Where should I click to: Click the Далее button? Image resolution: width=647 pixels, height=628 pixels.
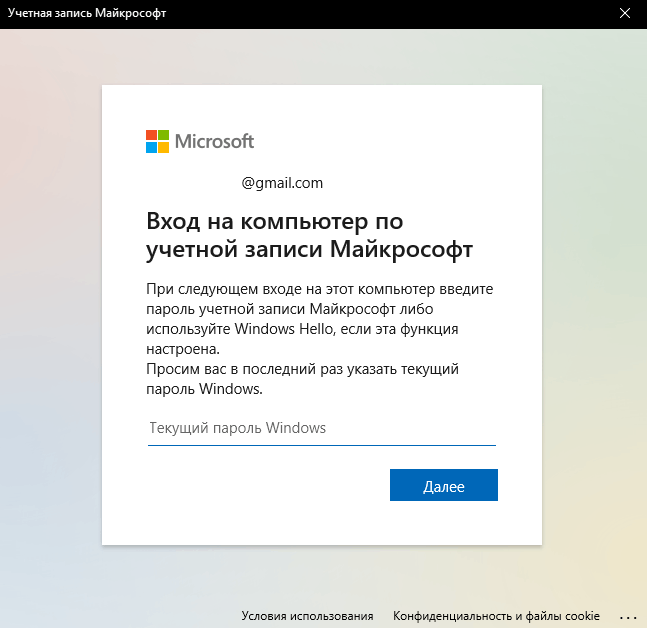point(444,485)
